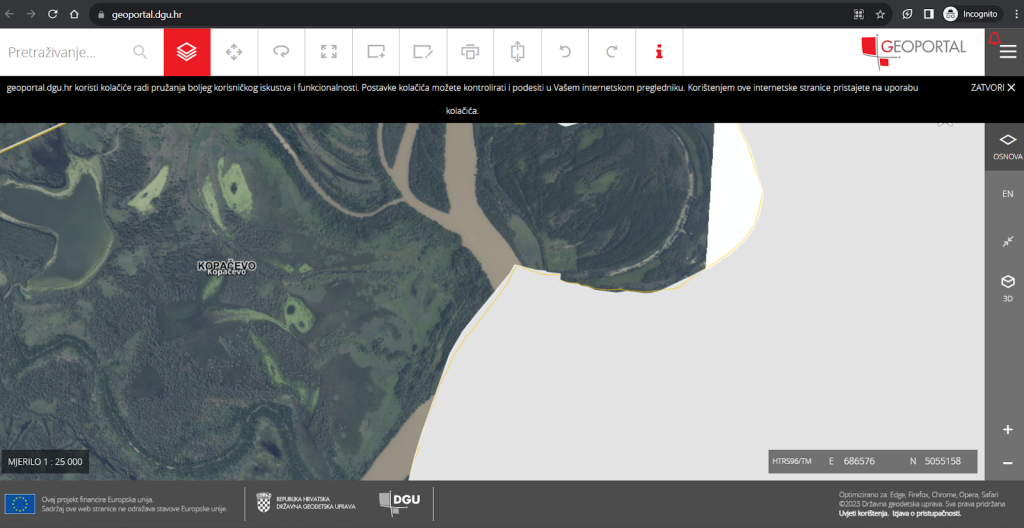The image size is (1024, 528).
Task: Bookmark this page with the star icon
Action: [x=880, y=14]
